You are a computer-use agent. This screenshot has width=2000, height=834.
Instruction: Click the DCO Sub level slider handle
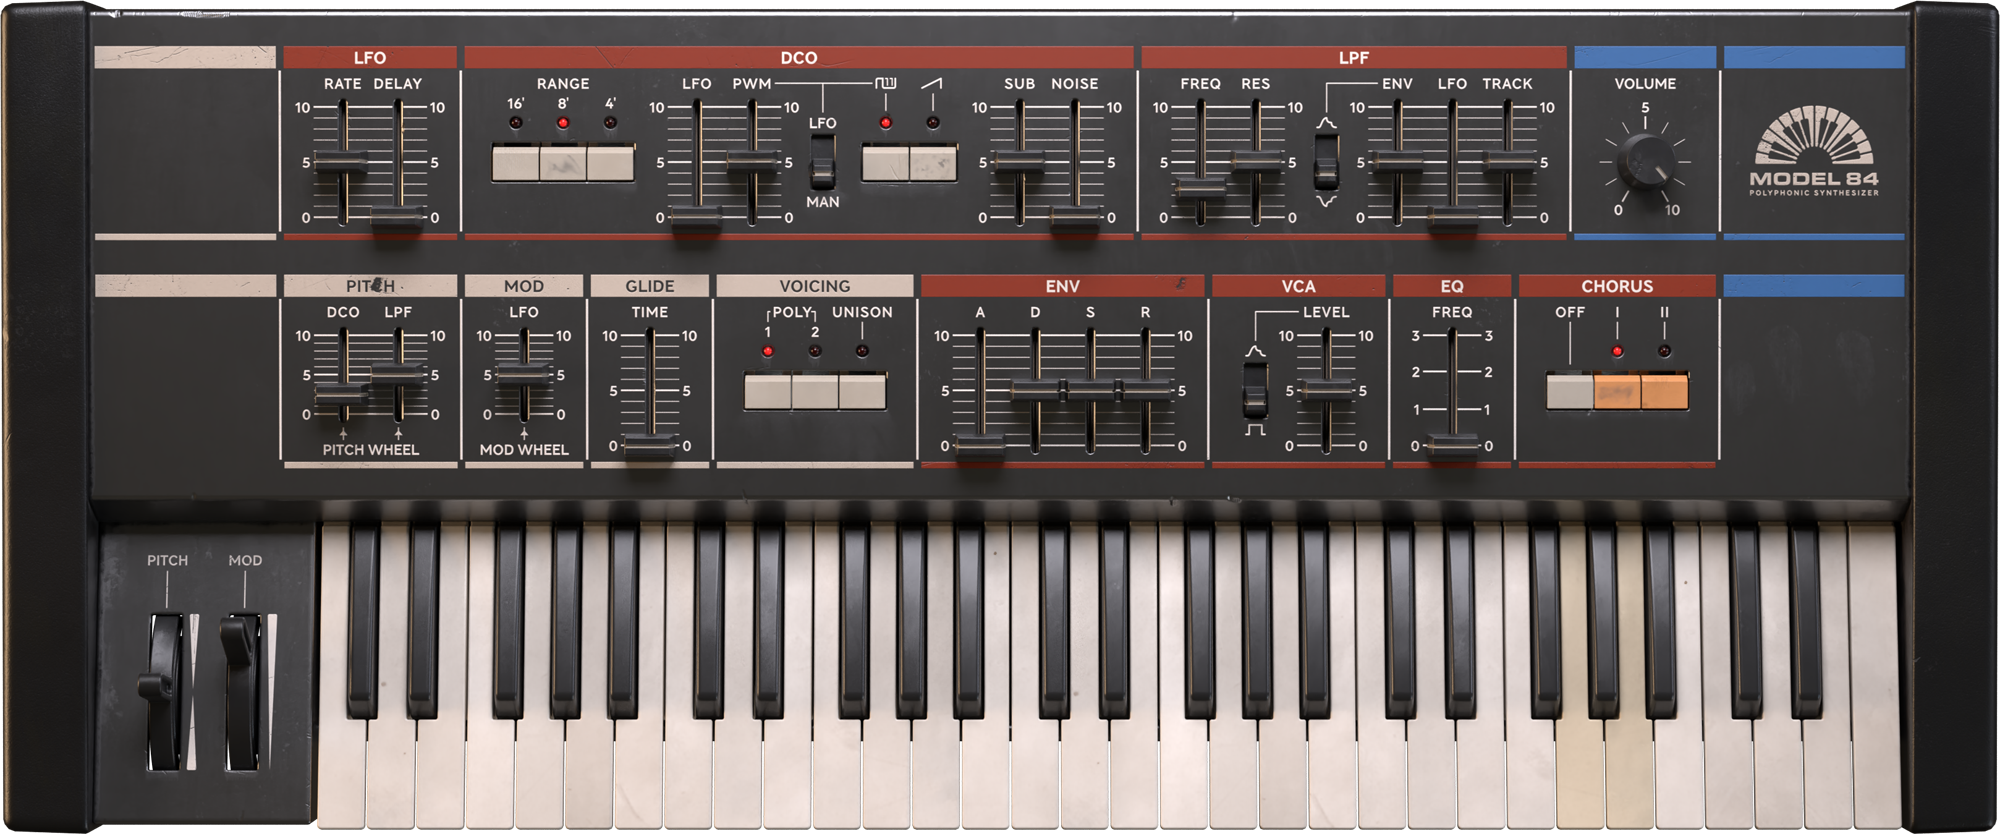(x=1019, y=163)
